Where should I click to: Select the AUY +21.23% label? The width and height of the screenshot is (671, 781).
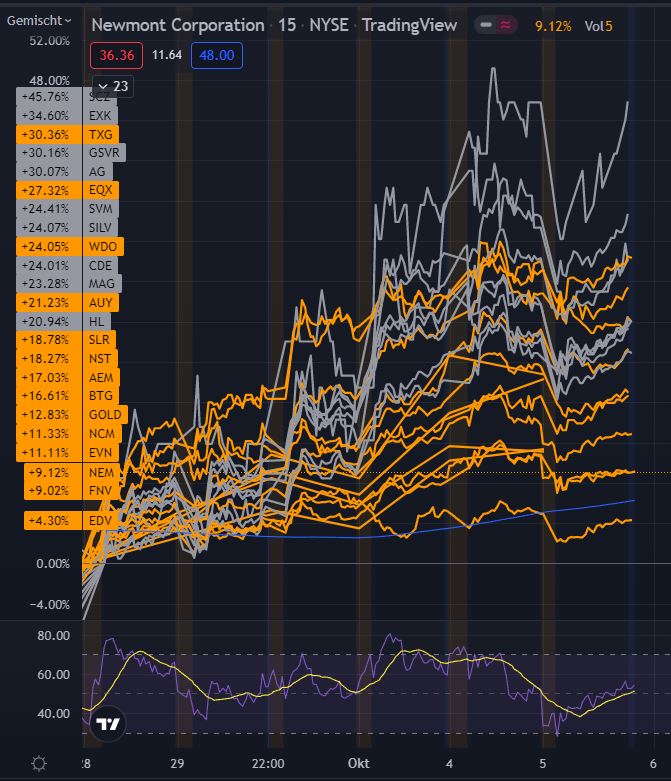click(x=68, y=302)
